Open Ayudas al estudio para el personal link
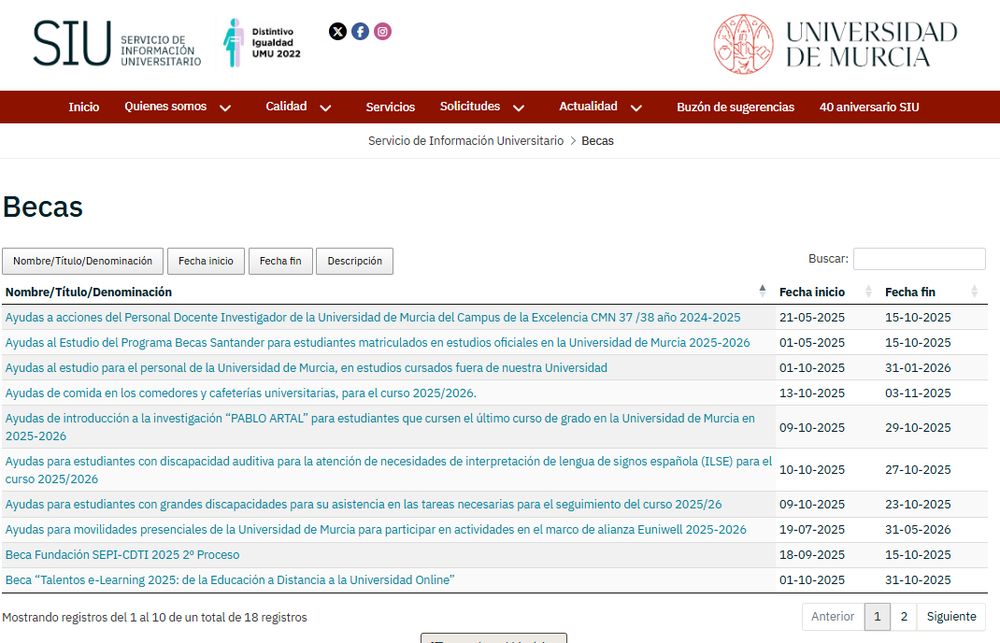Viewport: 1000px width, 643px height. [306, 368]
